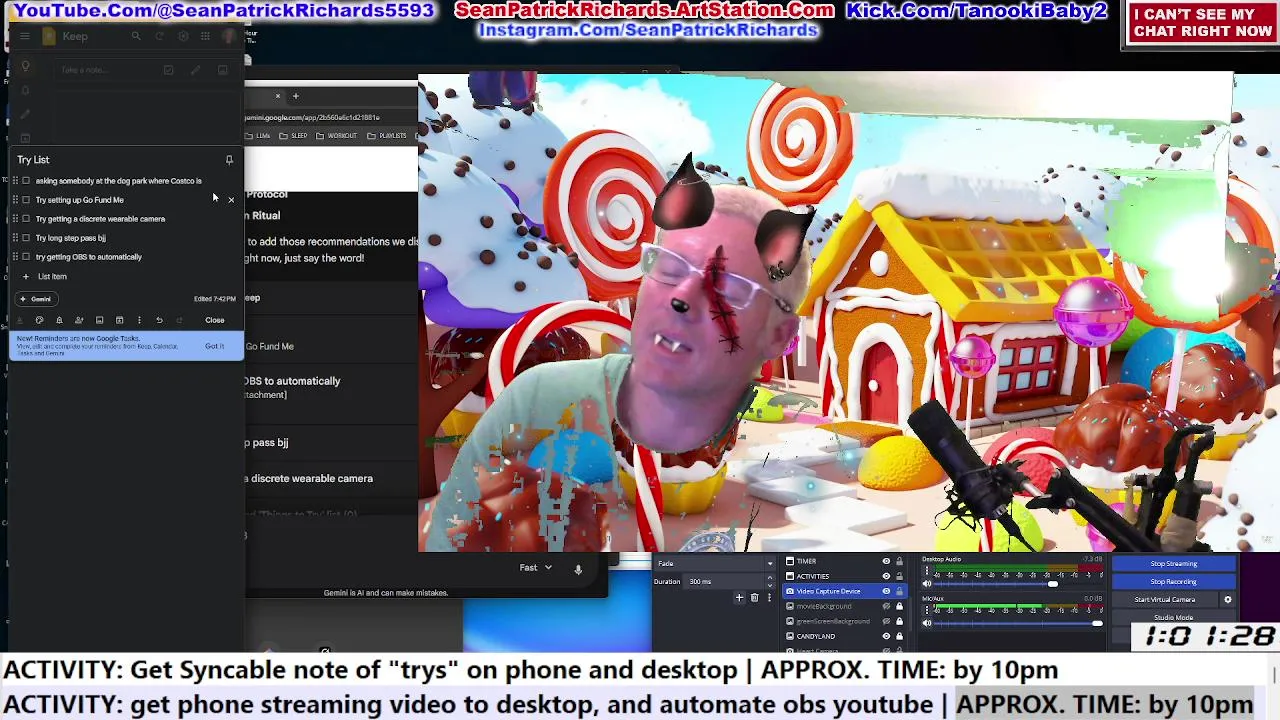Add a collaborator to the Try List note
This screenshot has height=720, width=1280.
tap(79, 320)
